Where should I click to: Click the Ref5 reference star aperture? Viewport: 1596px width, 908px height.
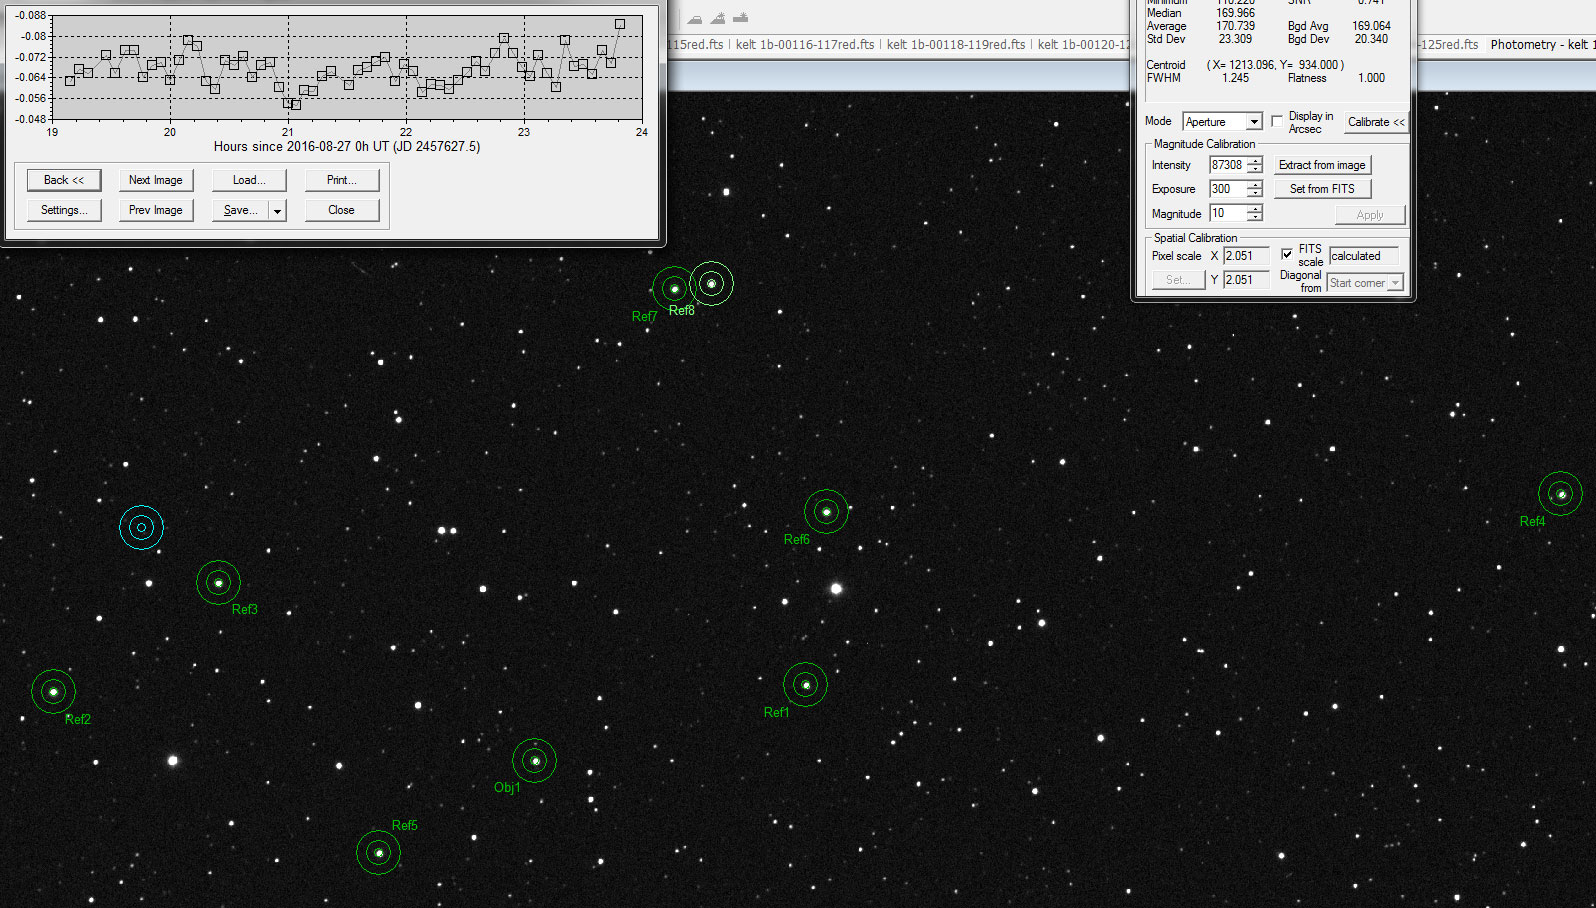[378, 853]
